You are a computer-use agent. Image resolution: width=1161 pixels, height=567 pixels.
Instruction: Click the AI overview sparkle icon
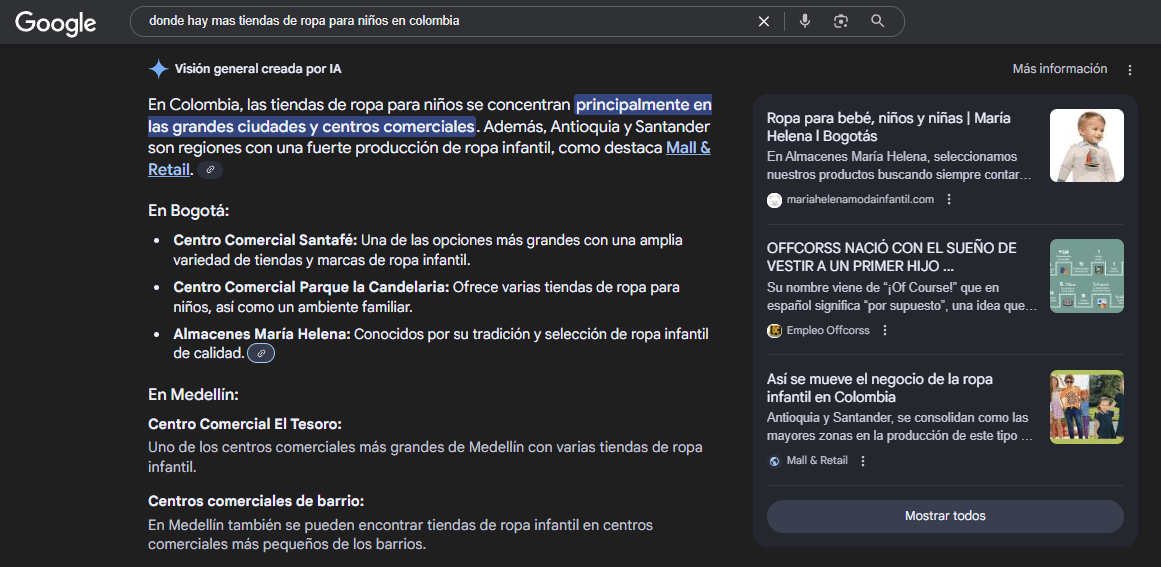coord(158,69)
